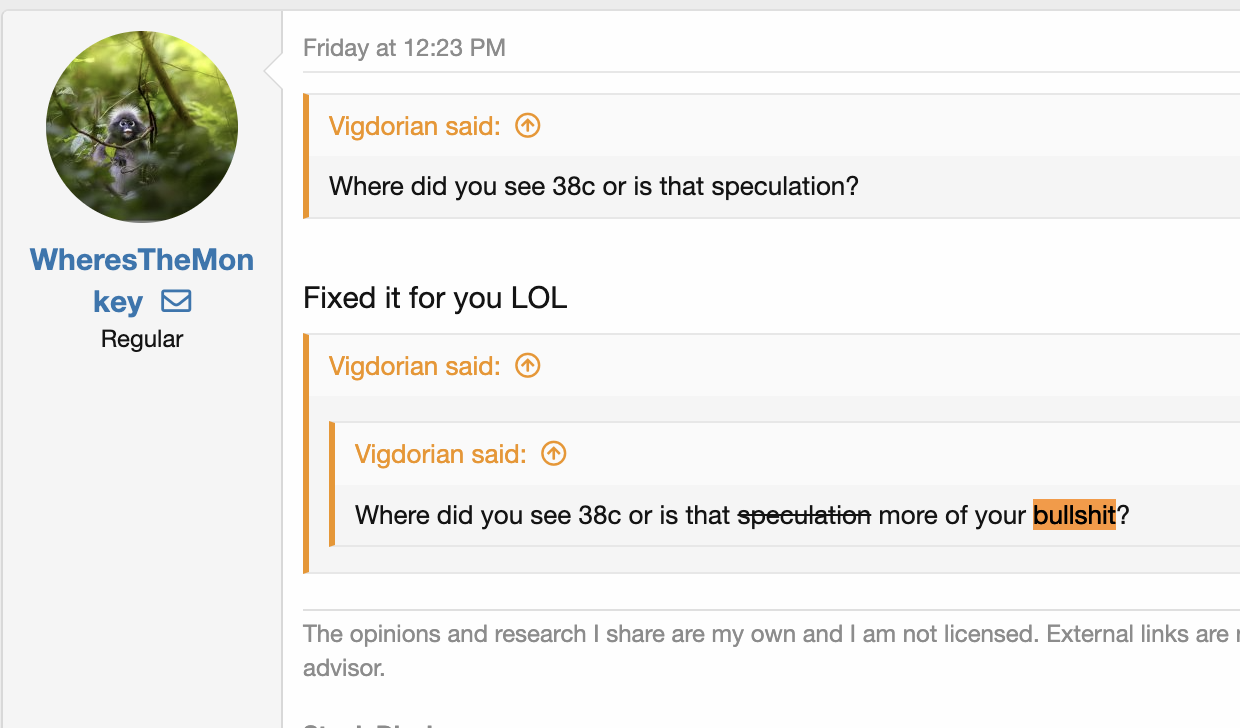
Task: Click the 'Friday at 12:23 PM' timestamp
Action: [404, 47]
